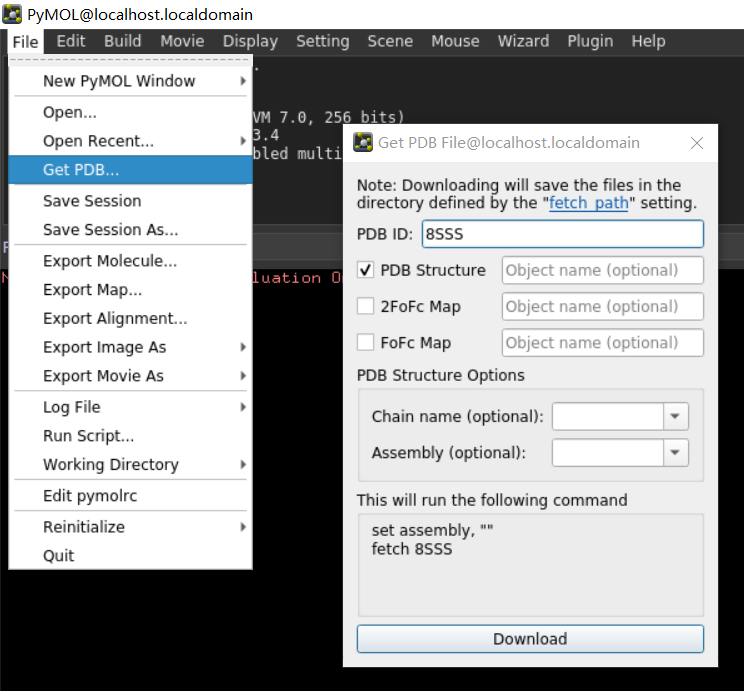This screenshot has height=691, width=744.
Task: Click the dashed tear-off line in File menu
Action: 130,59
